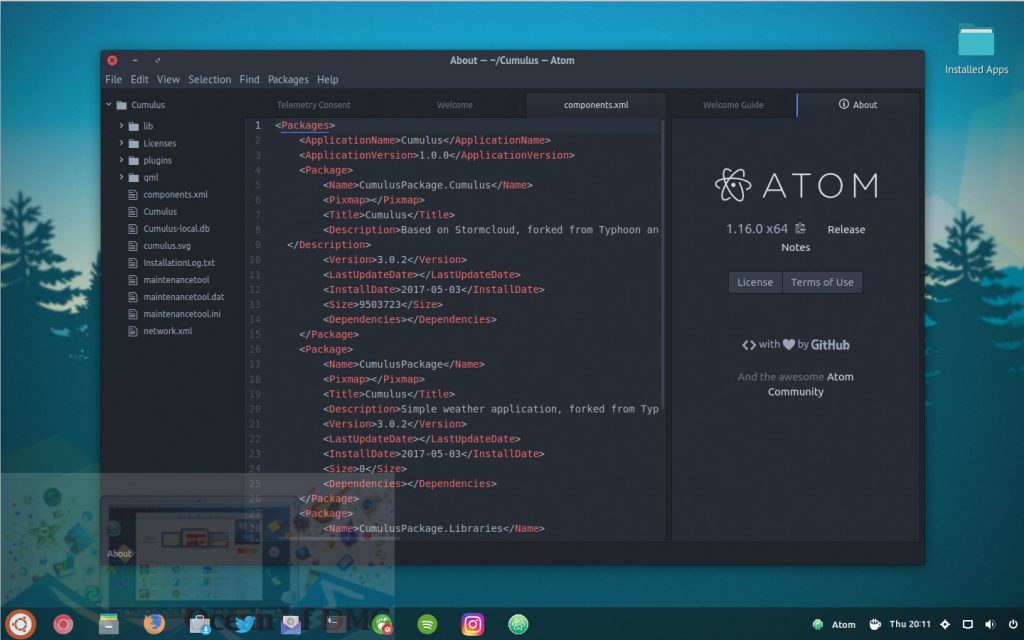Viewport: 1024px width, 640px height.
Task: Open the Packages menu
Action: tap(288, 79)
